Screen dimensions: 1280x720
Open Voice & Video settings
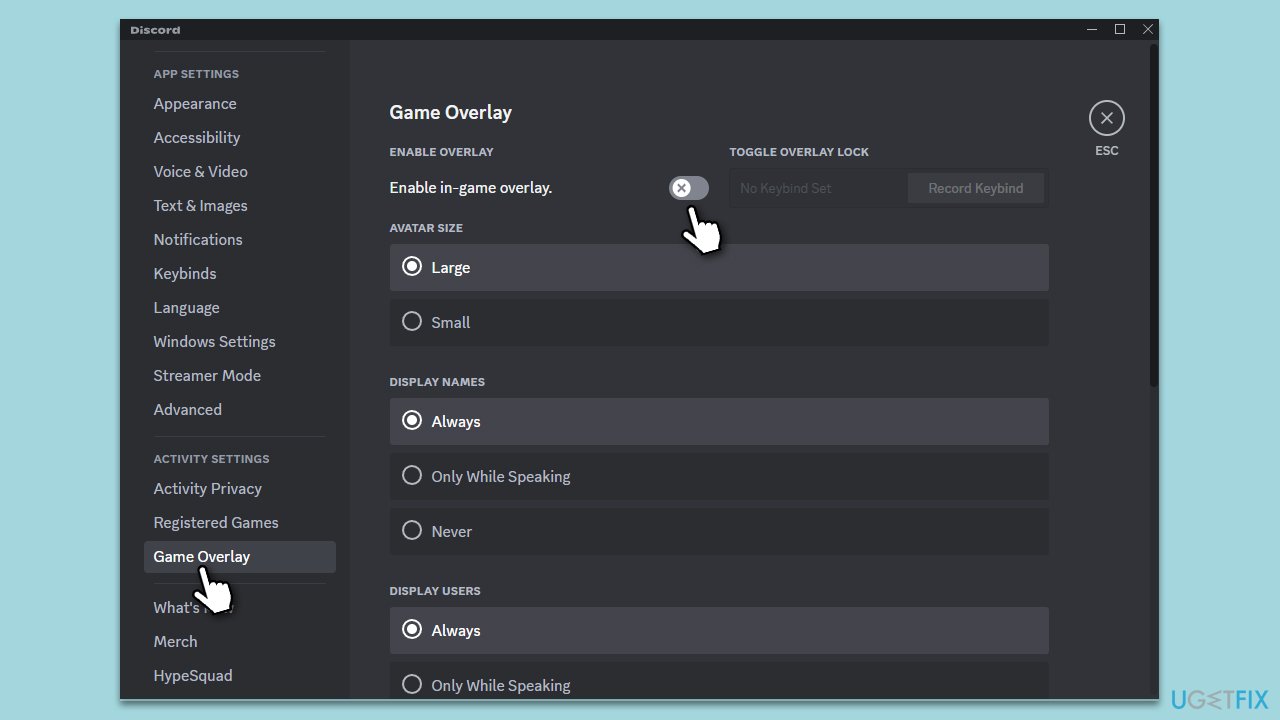coord(200,172)
